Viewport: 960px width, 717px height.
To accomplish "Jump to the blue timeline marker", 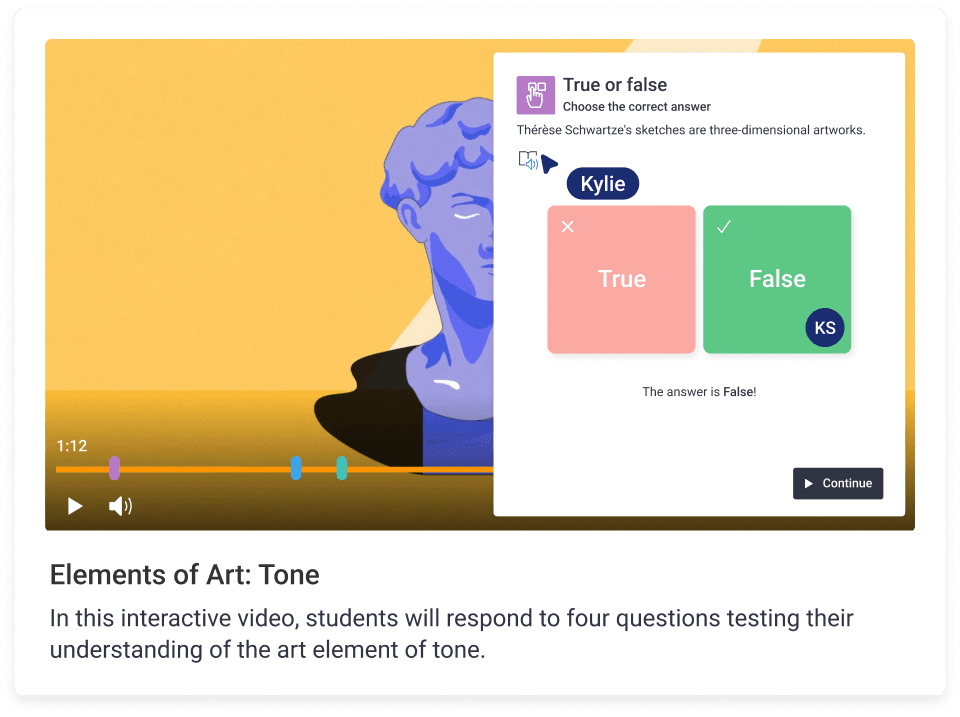I will click(x=296, y=468).
